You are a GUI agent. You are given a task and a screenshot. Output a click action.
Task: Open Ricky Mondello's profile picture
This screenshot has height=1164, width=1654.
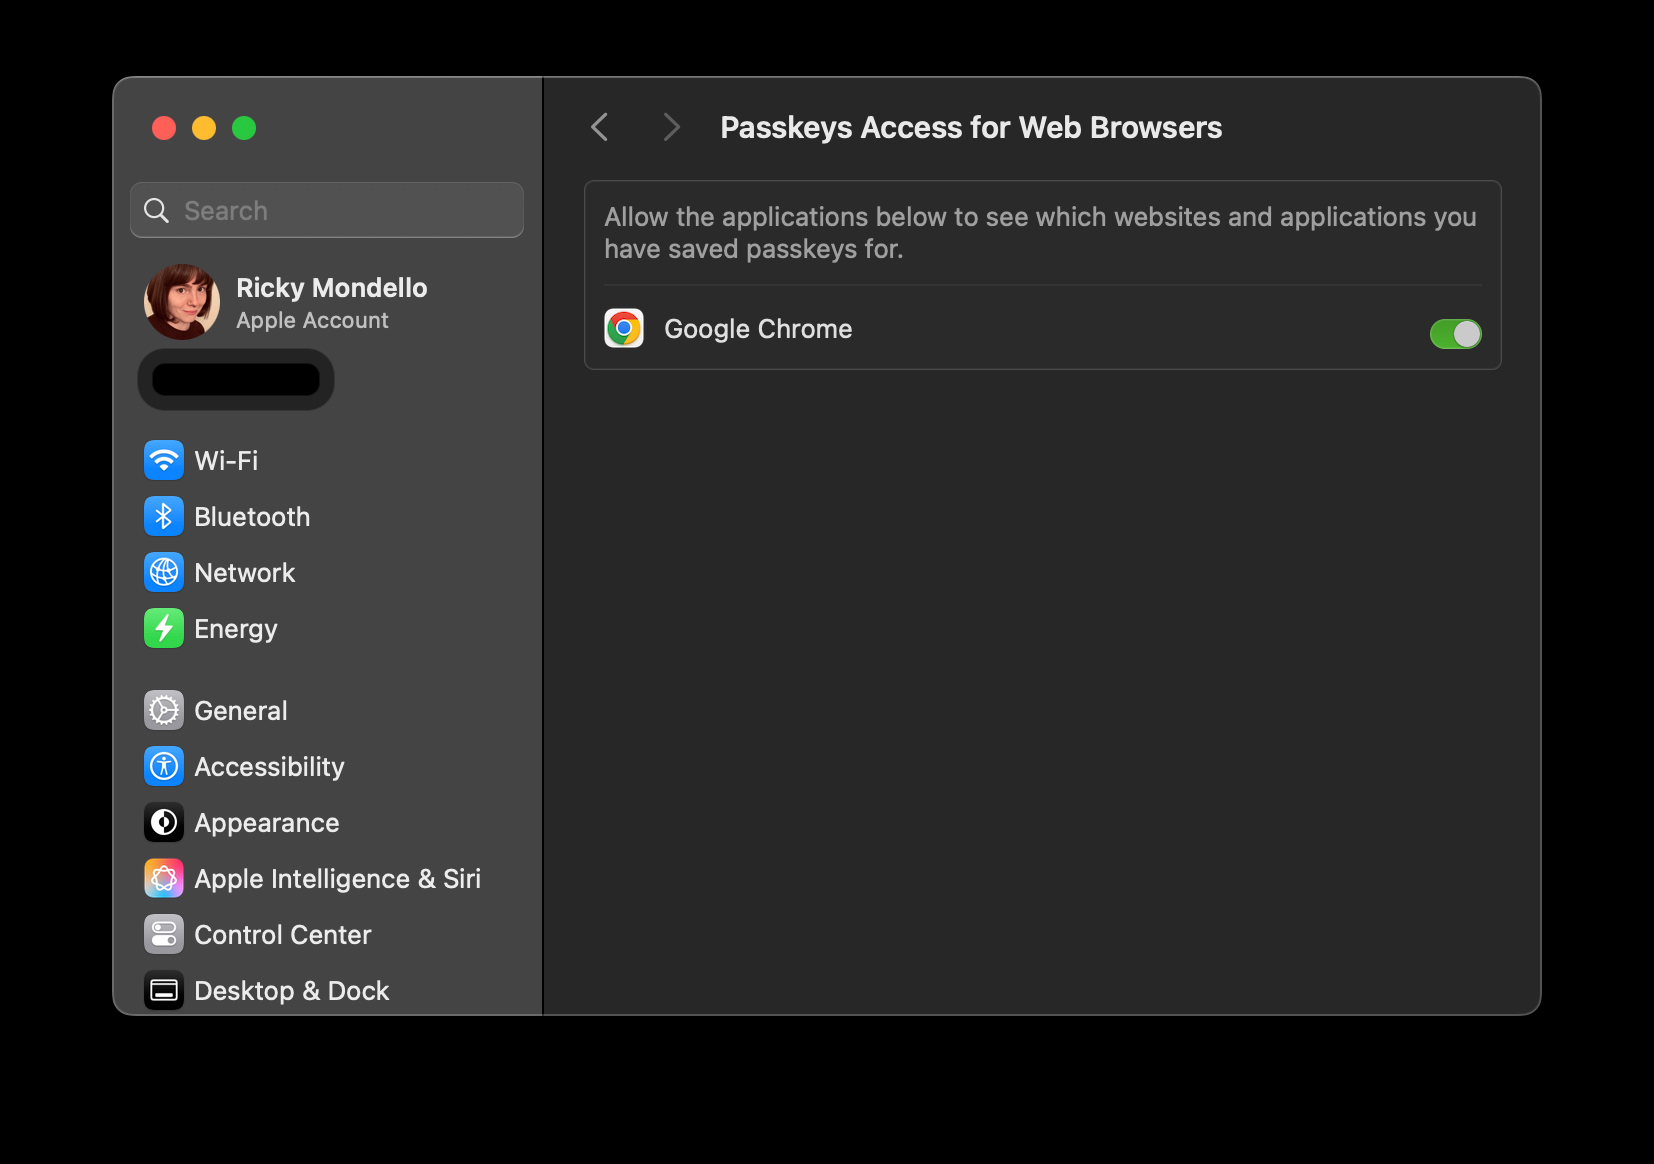182,302
